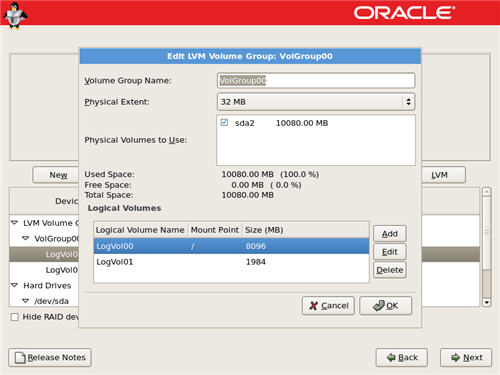Click the Used Space value 10080.00 MB
Image resolution: width=500 pixels, height=375 pixels.
coord(247,174)
